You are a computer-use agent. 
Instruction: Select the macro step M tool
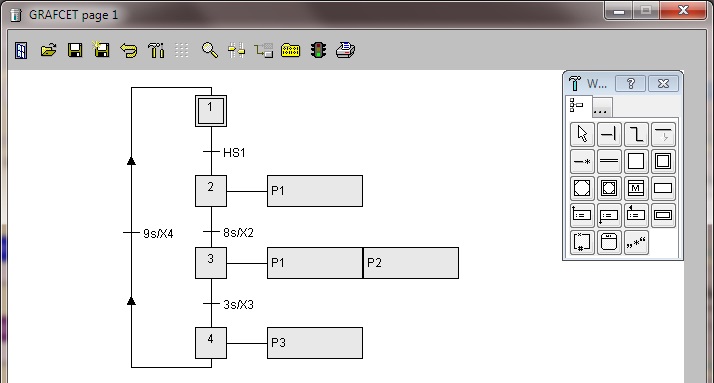pos(636,188)
